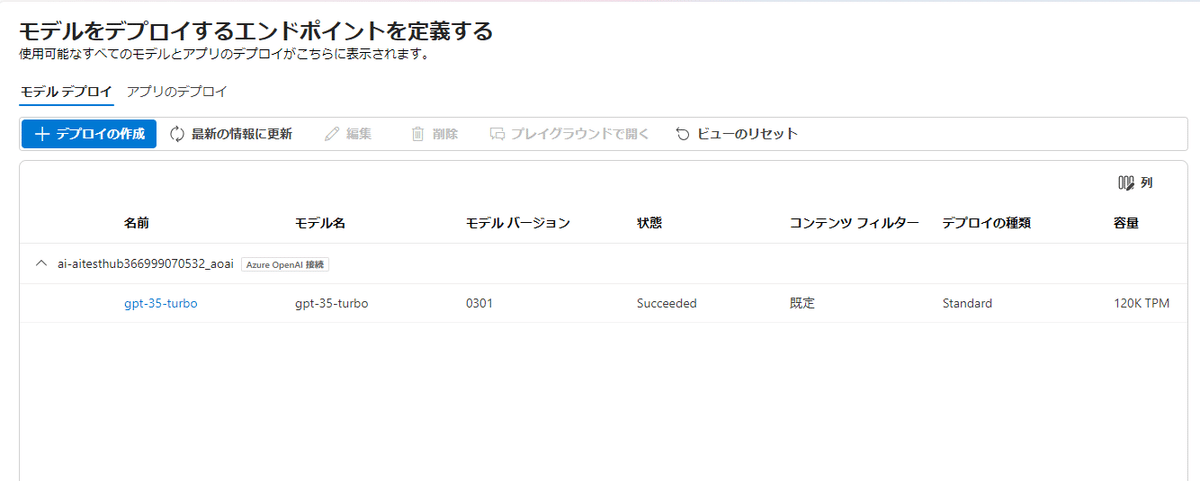Click the Succeeded status cell
Screen dimensions: 1200x481
(x=667, y=303)
